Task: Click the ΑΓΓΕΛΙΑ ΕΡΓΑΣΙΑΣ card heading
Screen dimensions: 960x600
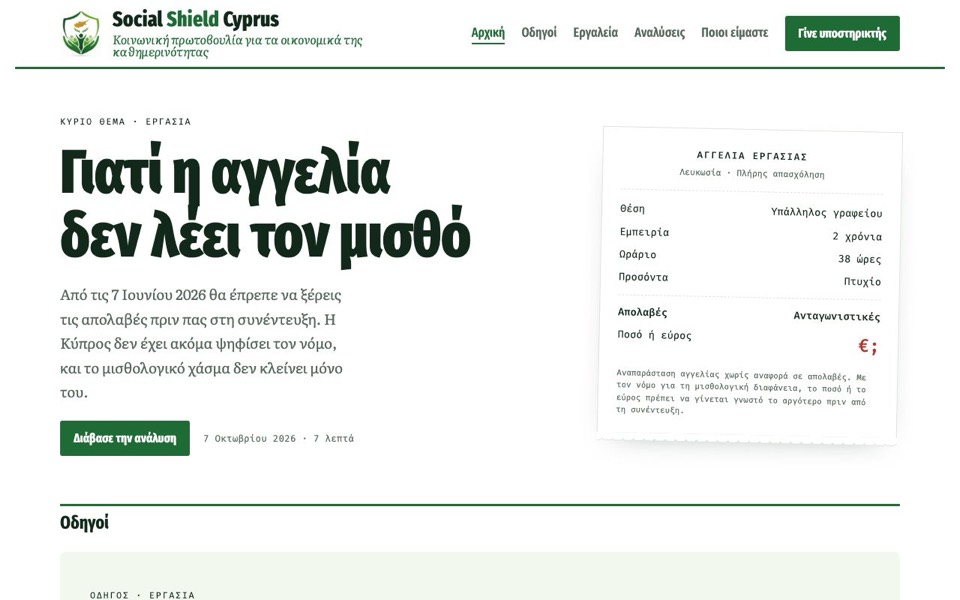Action: (752, 156)
